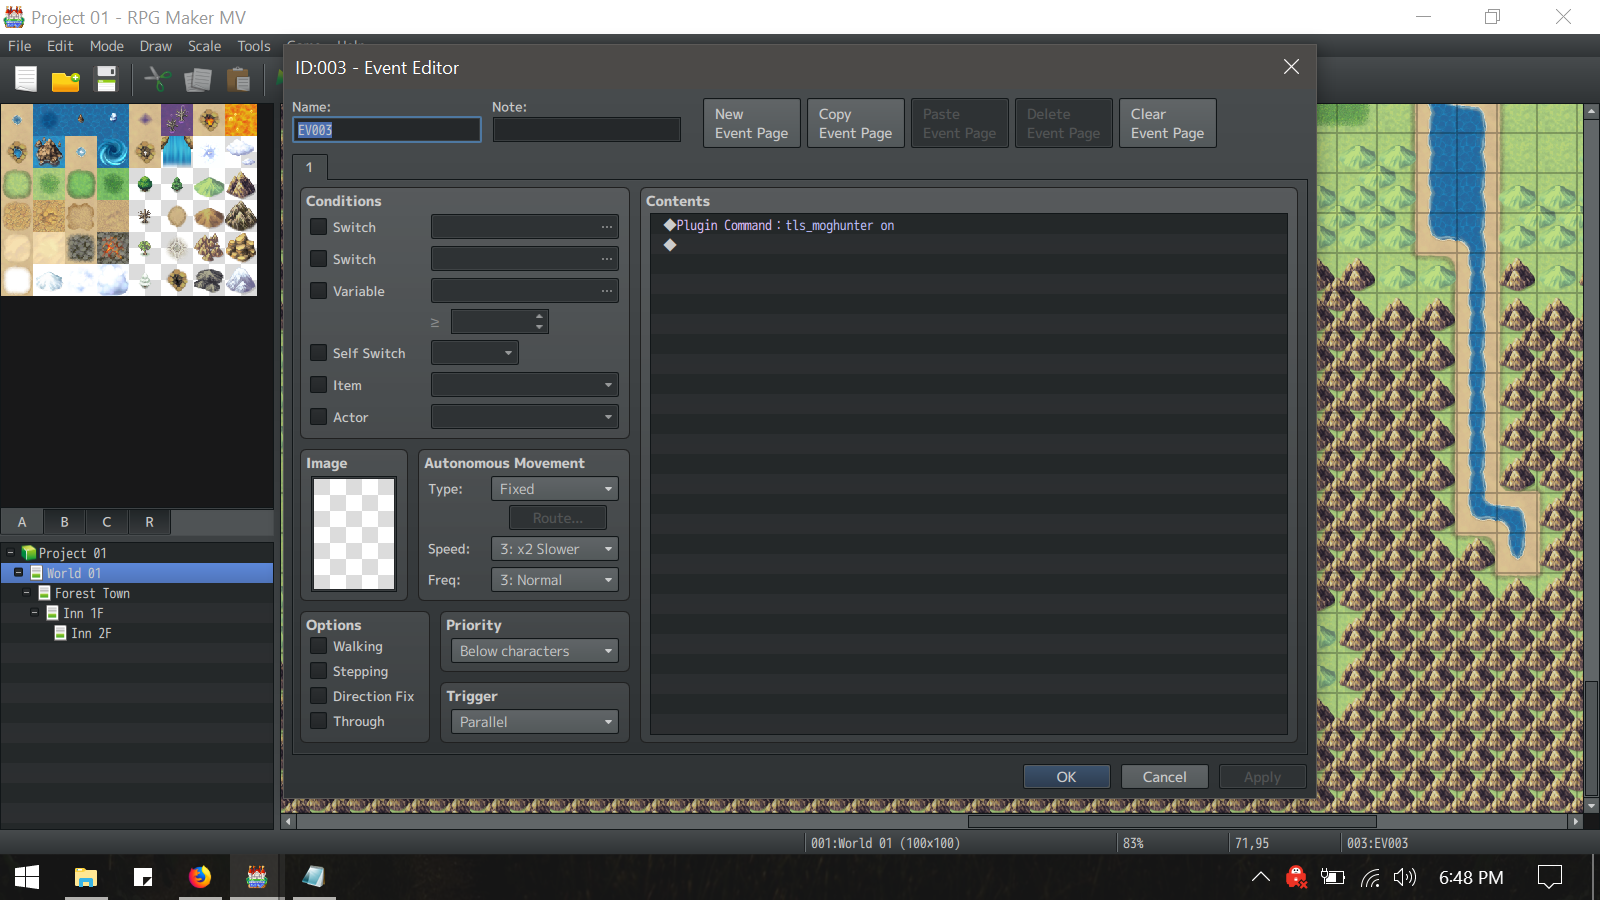Close the Event Editor dialog
The image size is (1600, 900).
point(1291,67)
